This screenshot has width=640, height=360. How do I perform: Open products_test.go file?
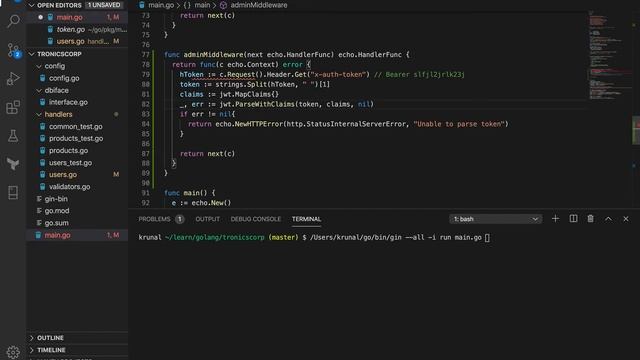76,138
